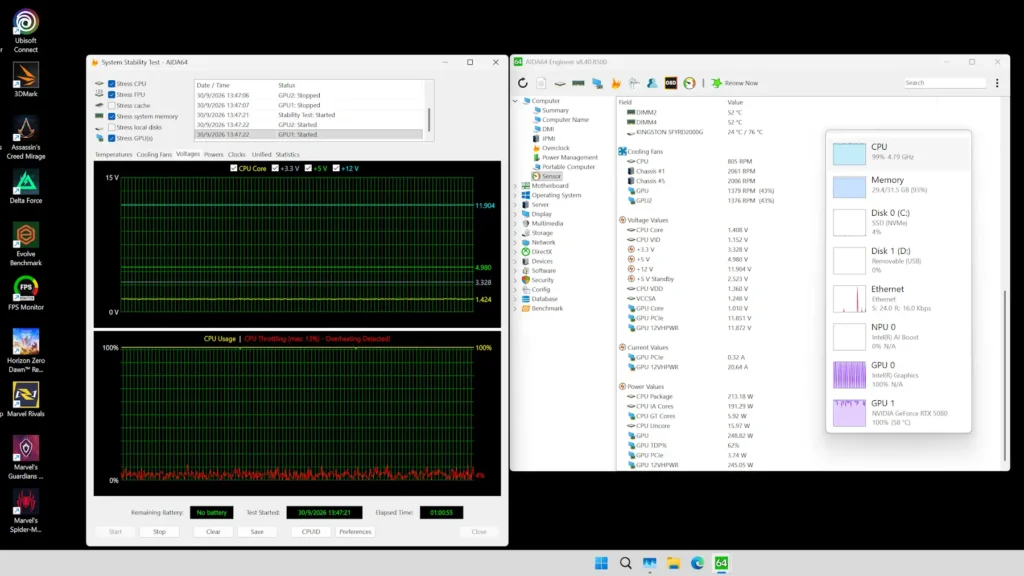Open Microsoft Edge from the taskbar
The height and width of the screenshot is (576, 1024).
click(697, 563)
